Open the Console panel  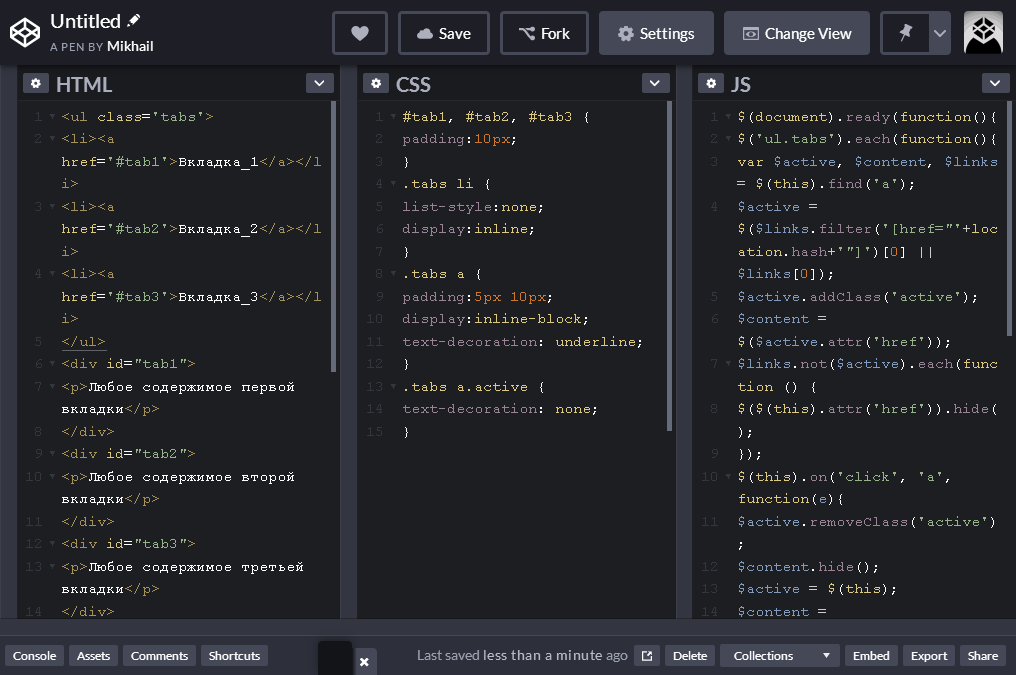click(x=34, y=656)
